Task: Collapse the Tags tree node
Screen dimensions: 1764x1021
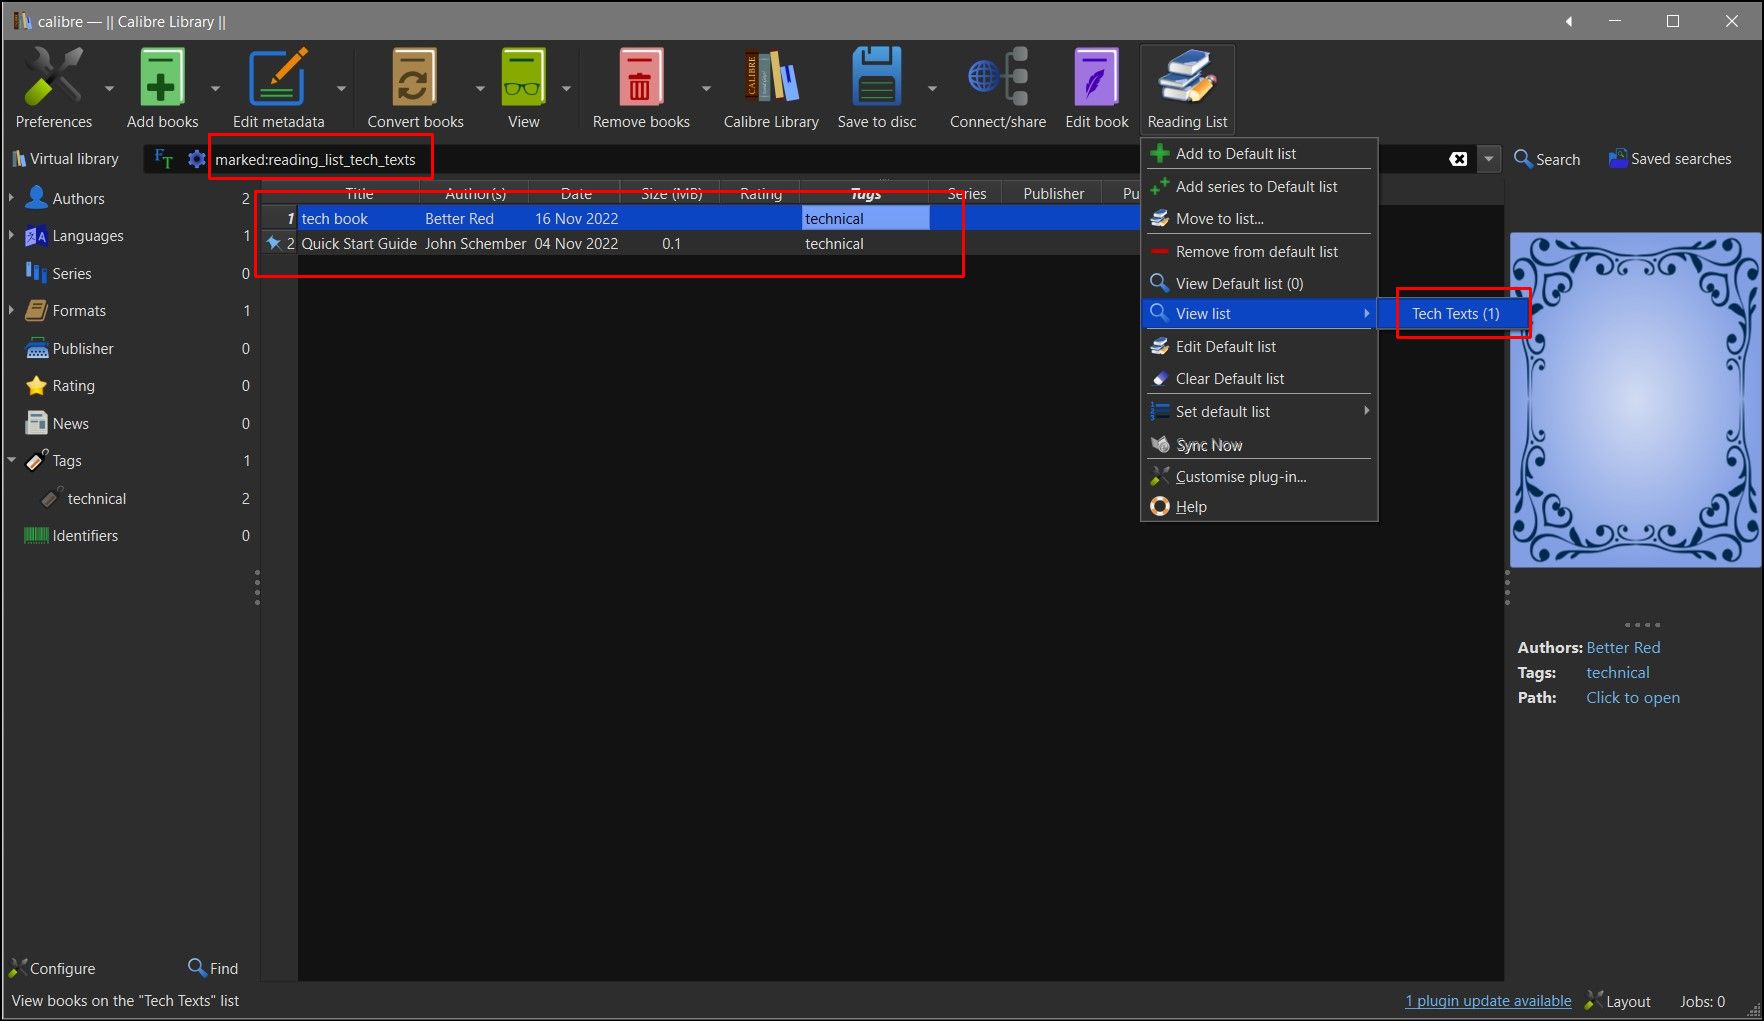Action: pyautogui.click(x=11, y=461)
